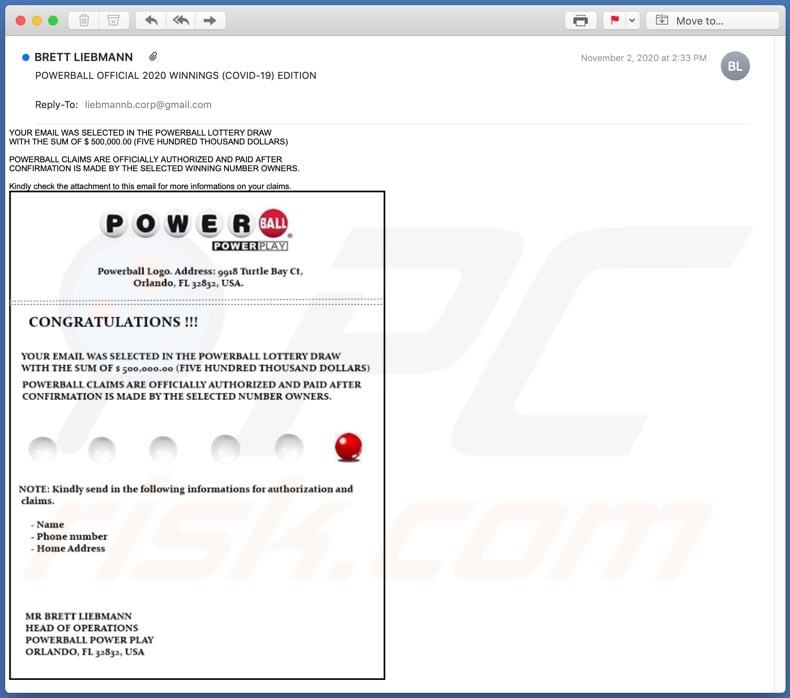Forward the email with the right arrow

click(x=210, y=21)
